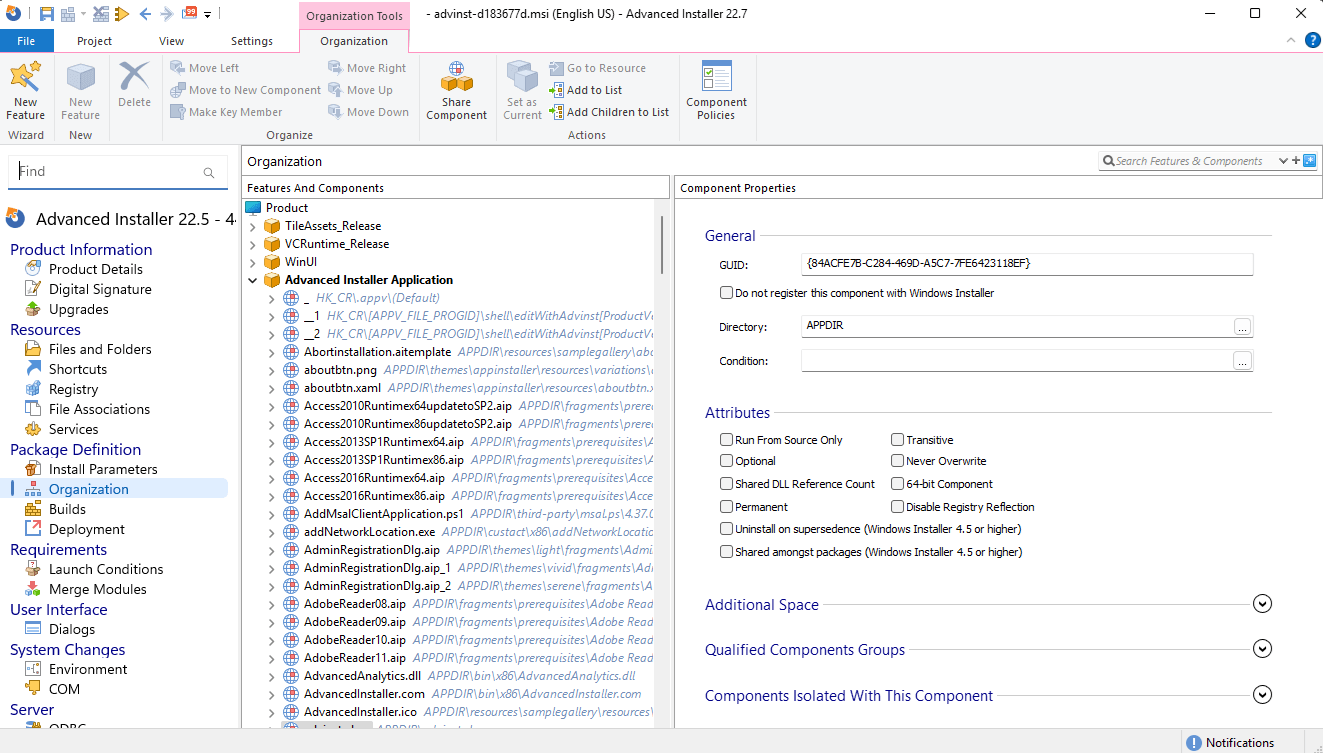This screenshot has width=1323, height=753.
Task: Collapse the Advanced Installer Application feature
Action: click(253, 281)
